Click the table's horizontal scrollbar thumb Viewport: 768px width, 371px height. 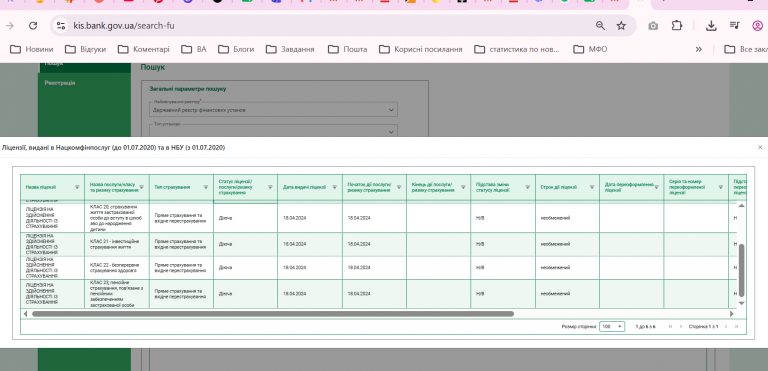pyautogui.click(x=273, y=314)
